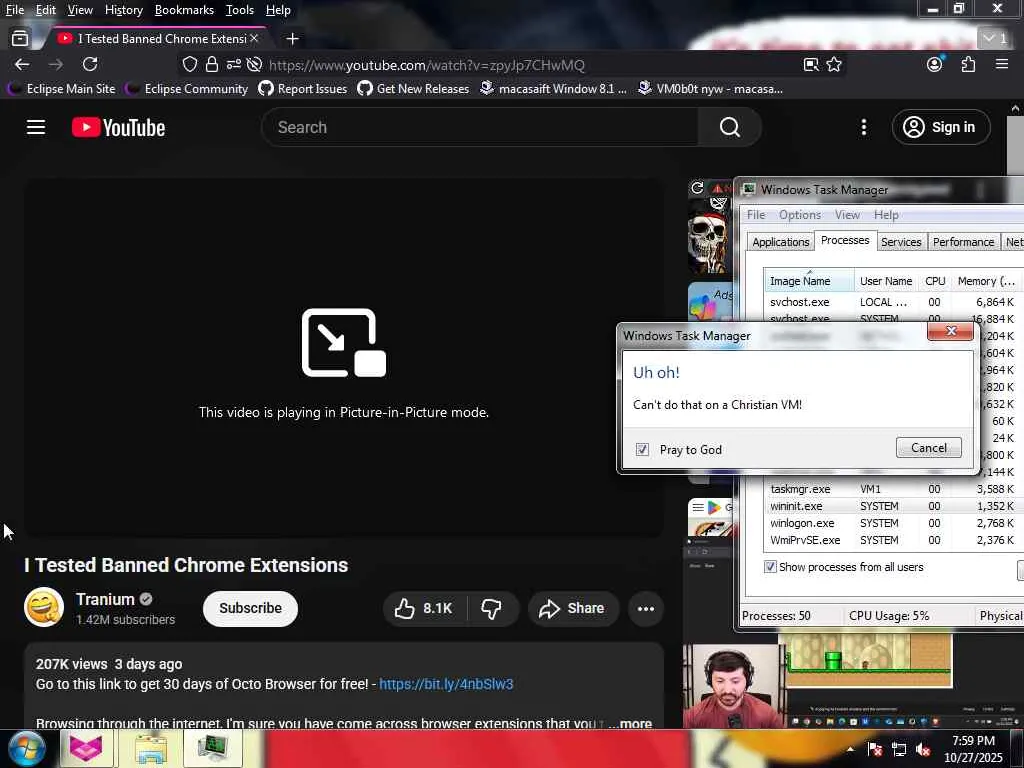The image size is (1024, 768).
Task: Open the pink fox browser taskbar icon
Action: click(x=87, y=748)
